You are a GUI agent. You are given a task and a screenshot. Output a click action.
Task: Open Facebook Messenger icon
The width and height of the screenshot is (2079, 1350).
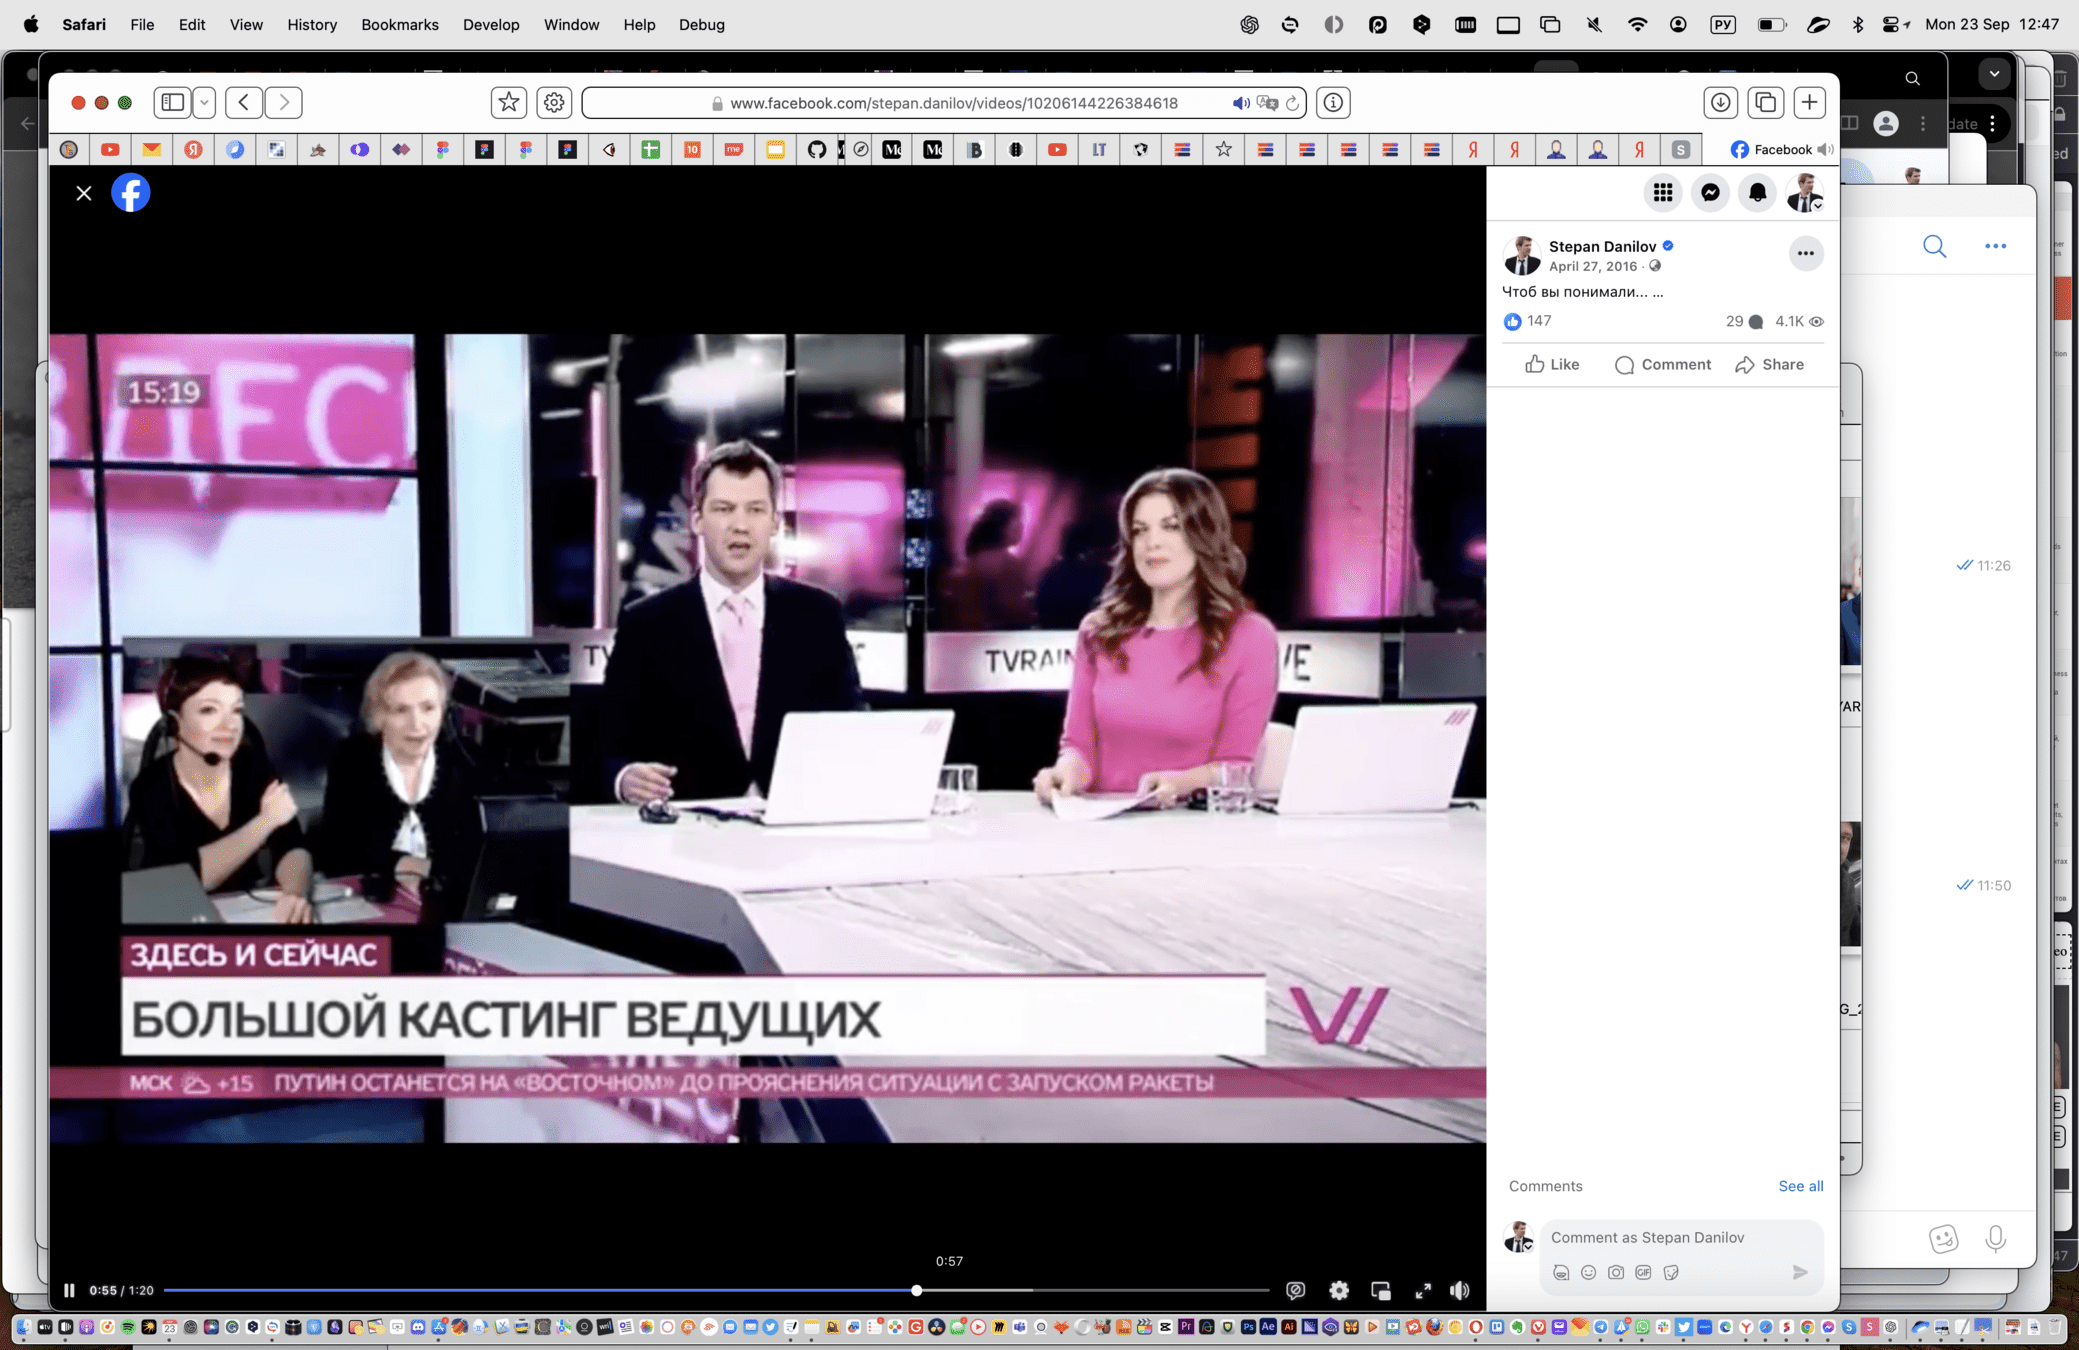pos(1710,193)
